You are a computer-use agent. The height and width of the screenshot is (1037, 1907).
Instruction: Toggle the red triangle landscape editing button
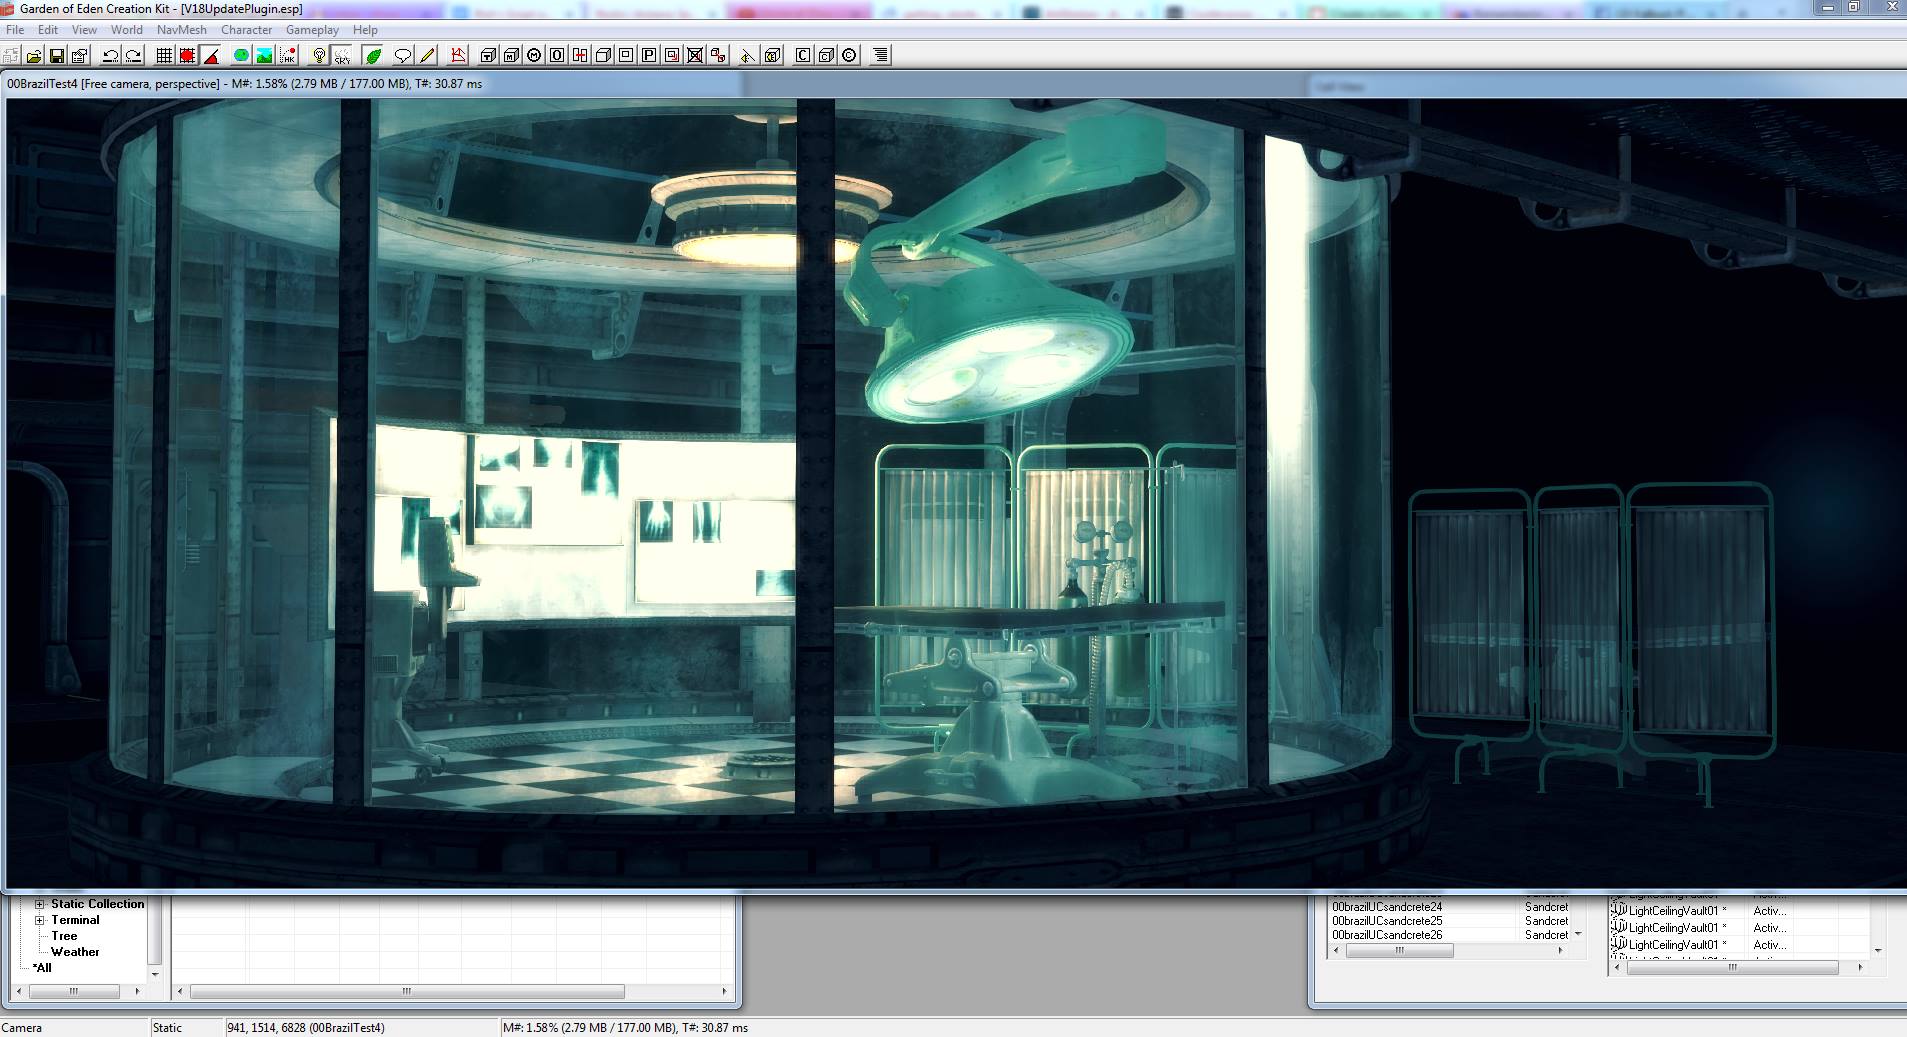[211, 55]
